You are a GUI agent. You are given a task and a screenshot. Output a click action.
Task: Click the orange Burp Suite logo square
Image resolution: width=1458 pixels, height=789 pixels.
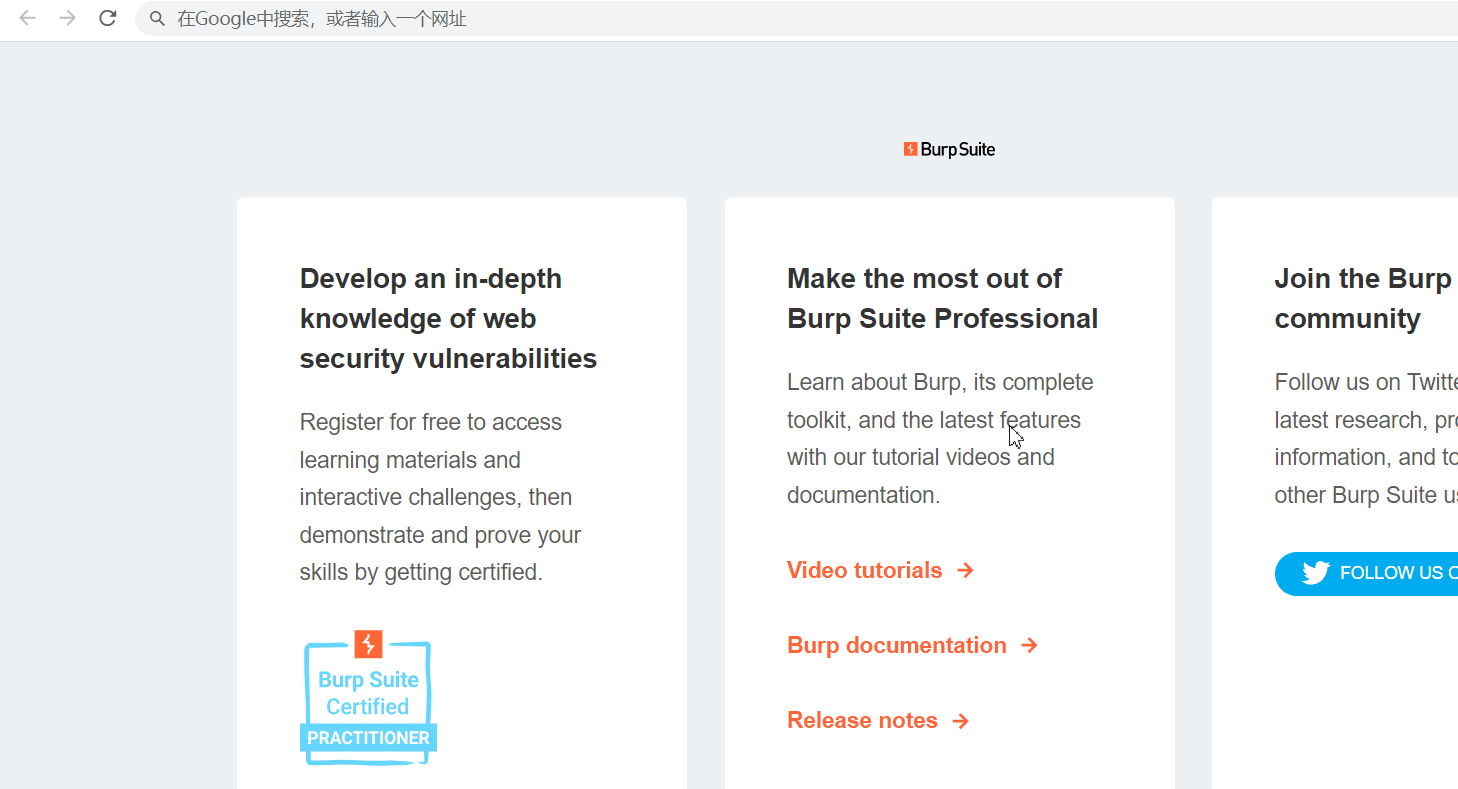click(910, 149)
